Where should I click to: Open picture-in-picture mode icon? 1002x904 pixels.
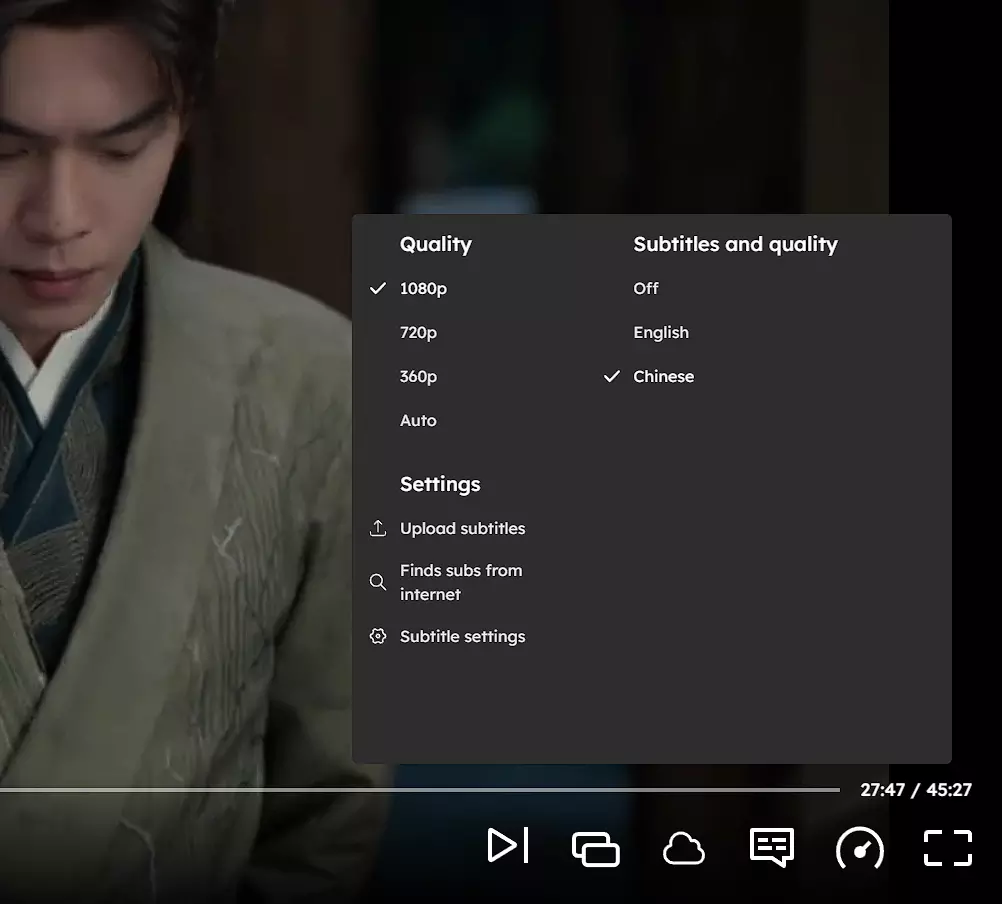[x=595, y=848]
